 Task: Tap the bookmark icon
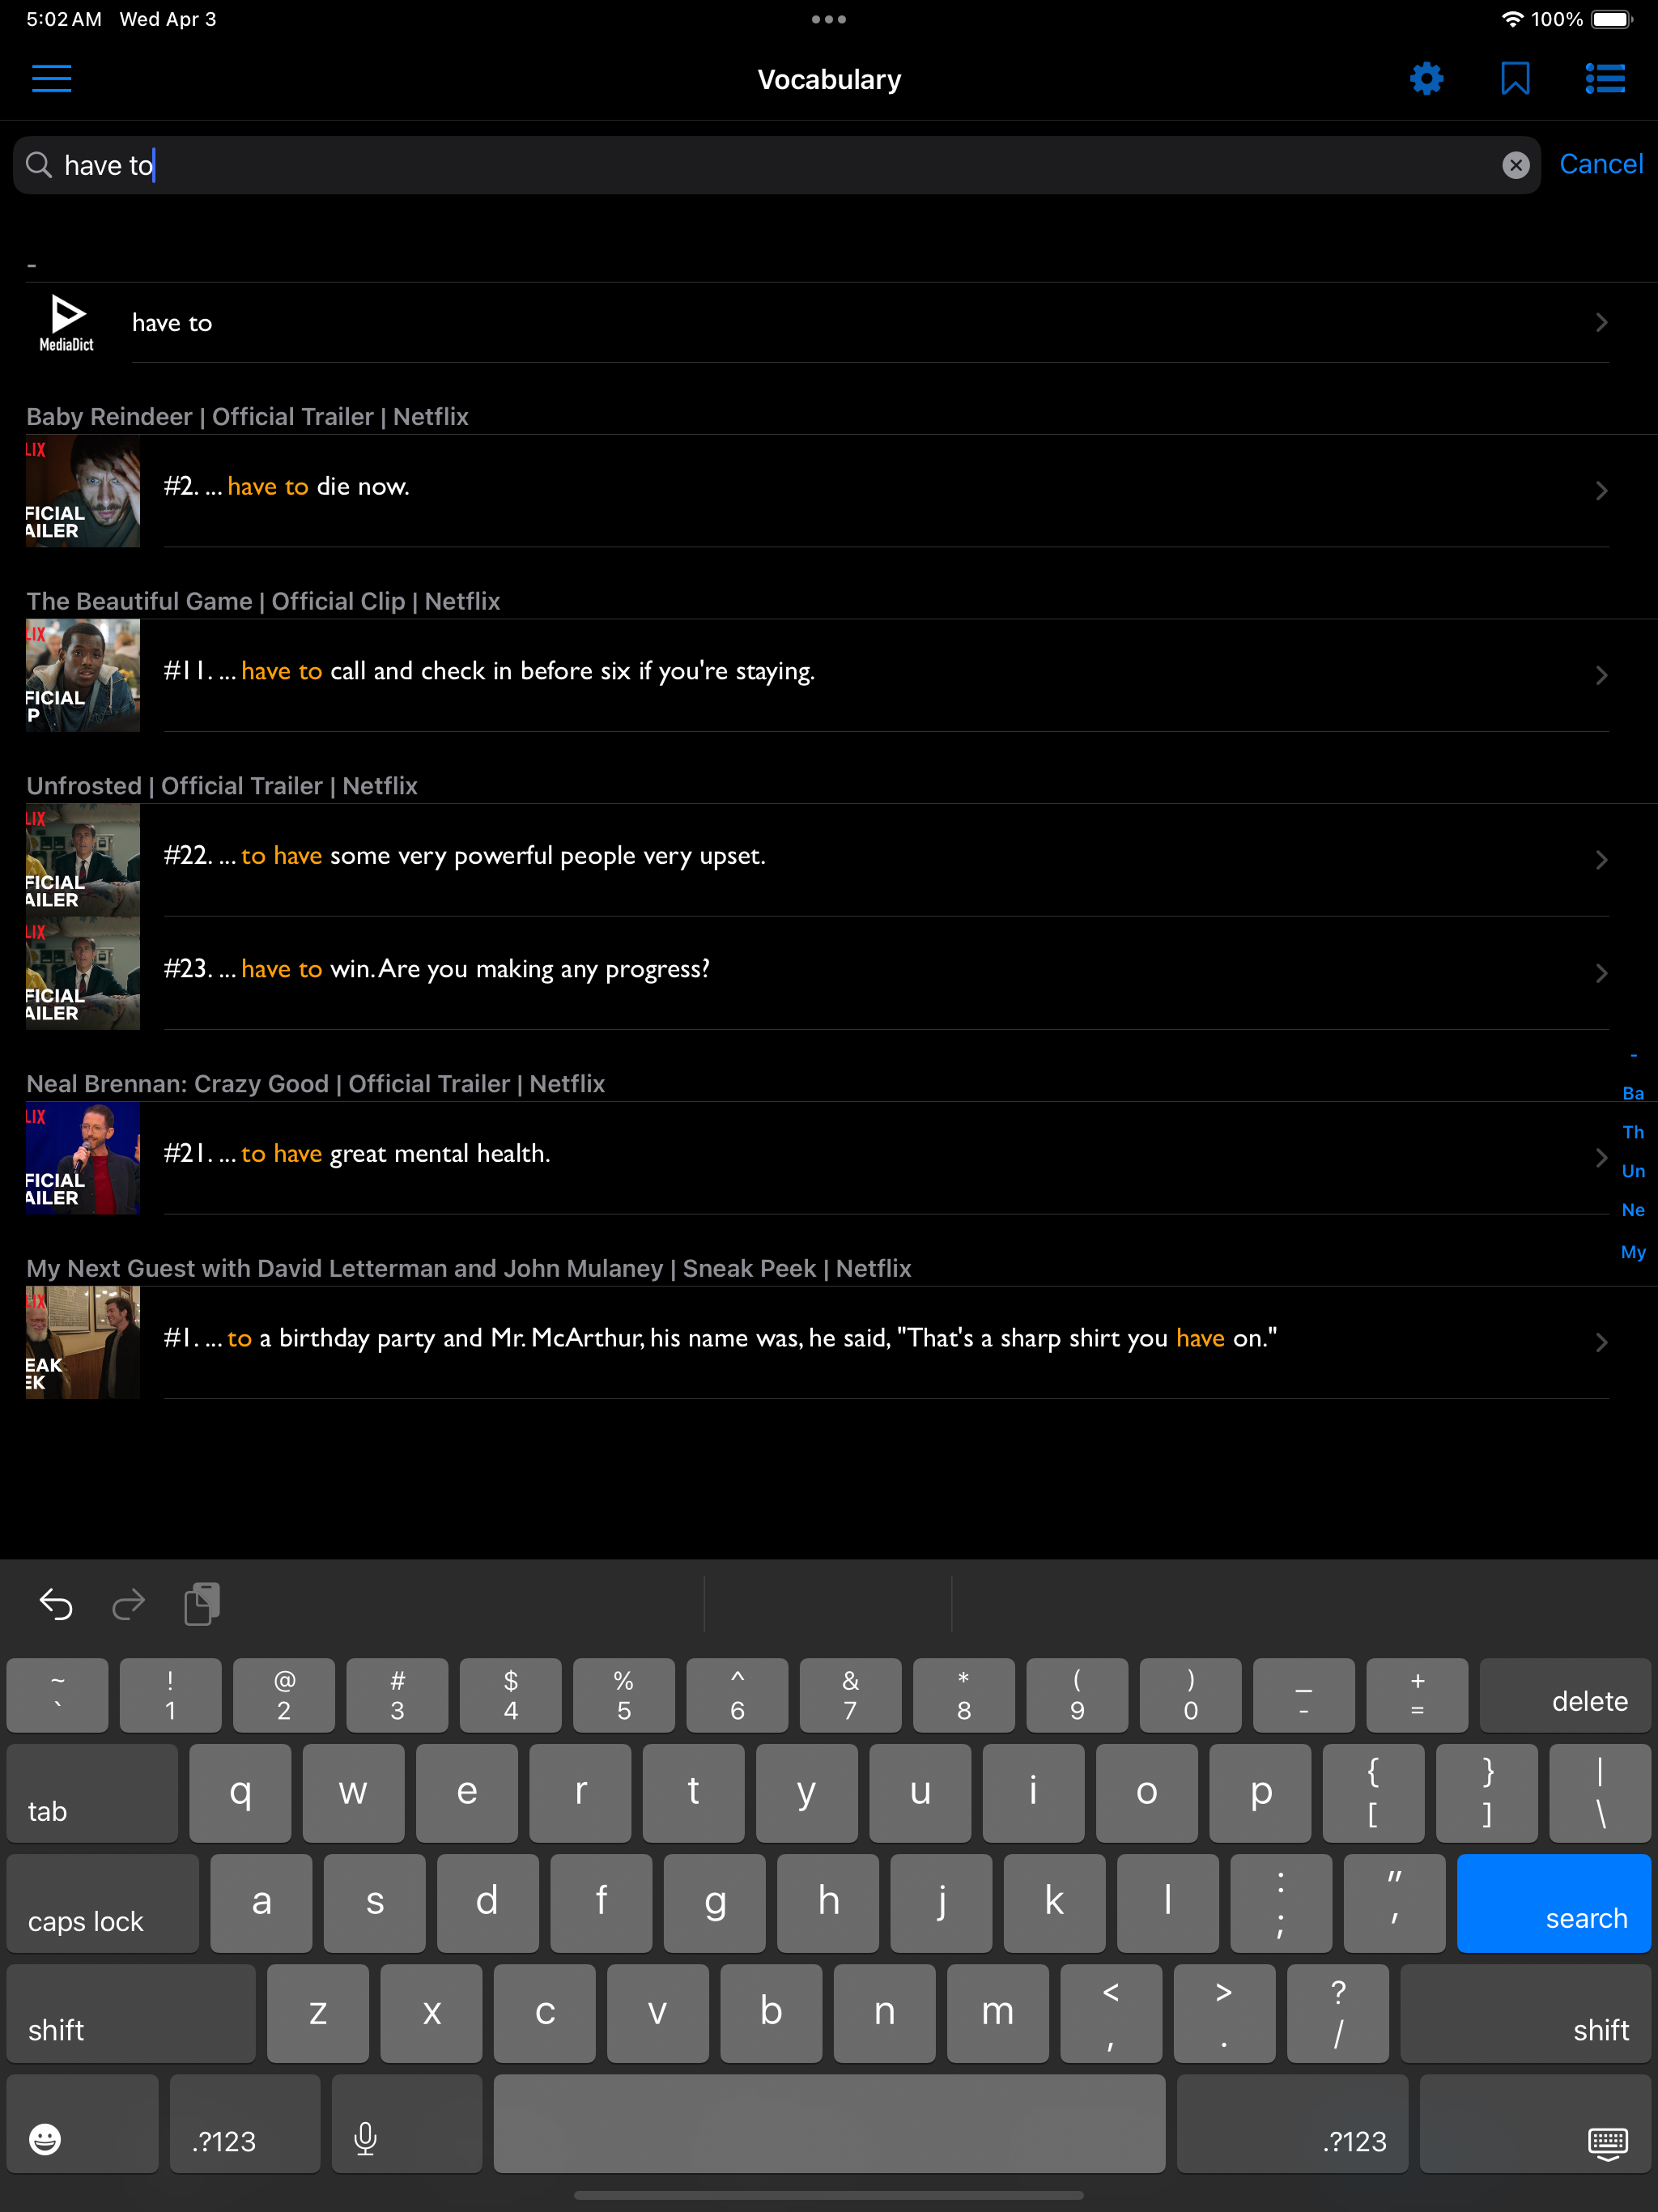[1515, 79]
